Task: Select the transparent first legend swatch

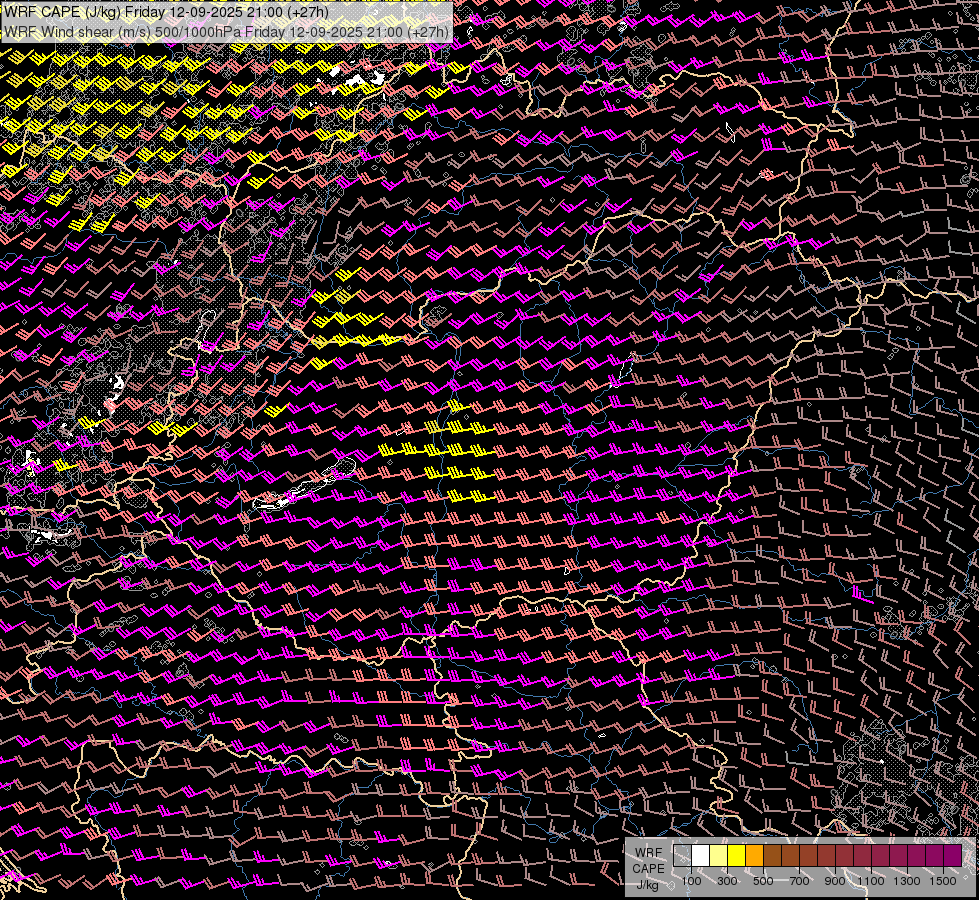Action: pos(682,855)
